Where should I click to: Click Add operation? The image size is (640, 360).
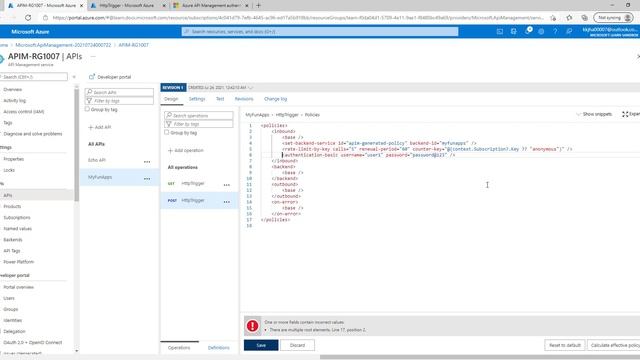tap(186, 150)
